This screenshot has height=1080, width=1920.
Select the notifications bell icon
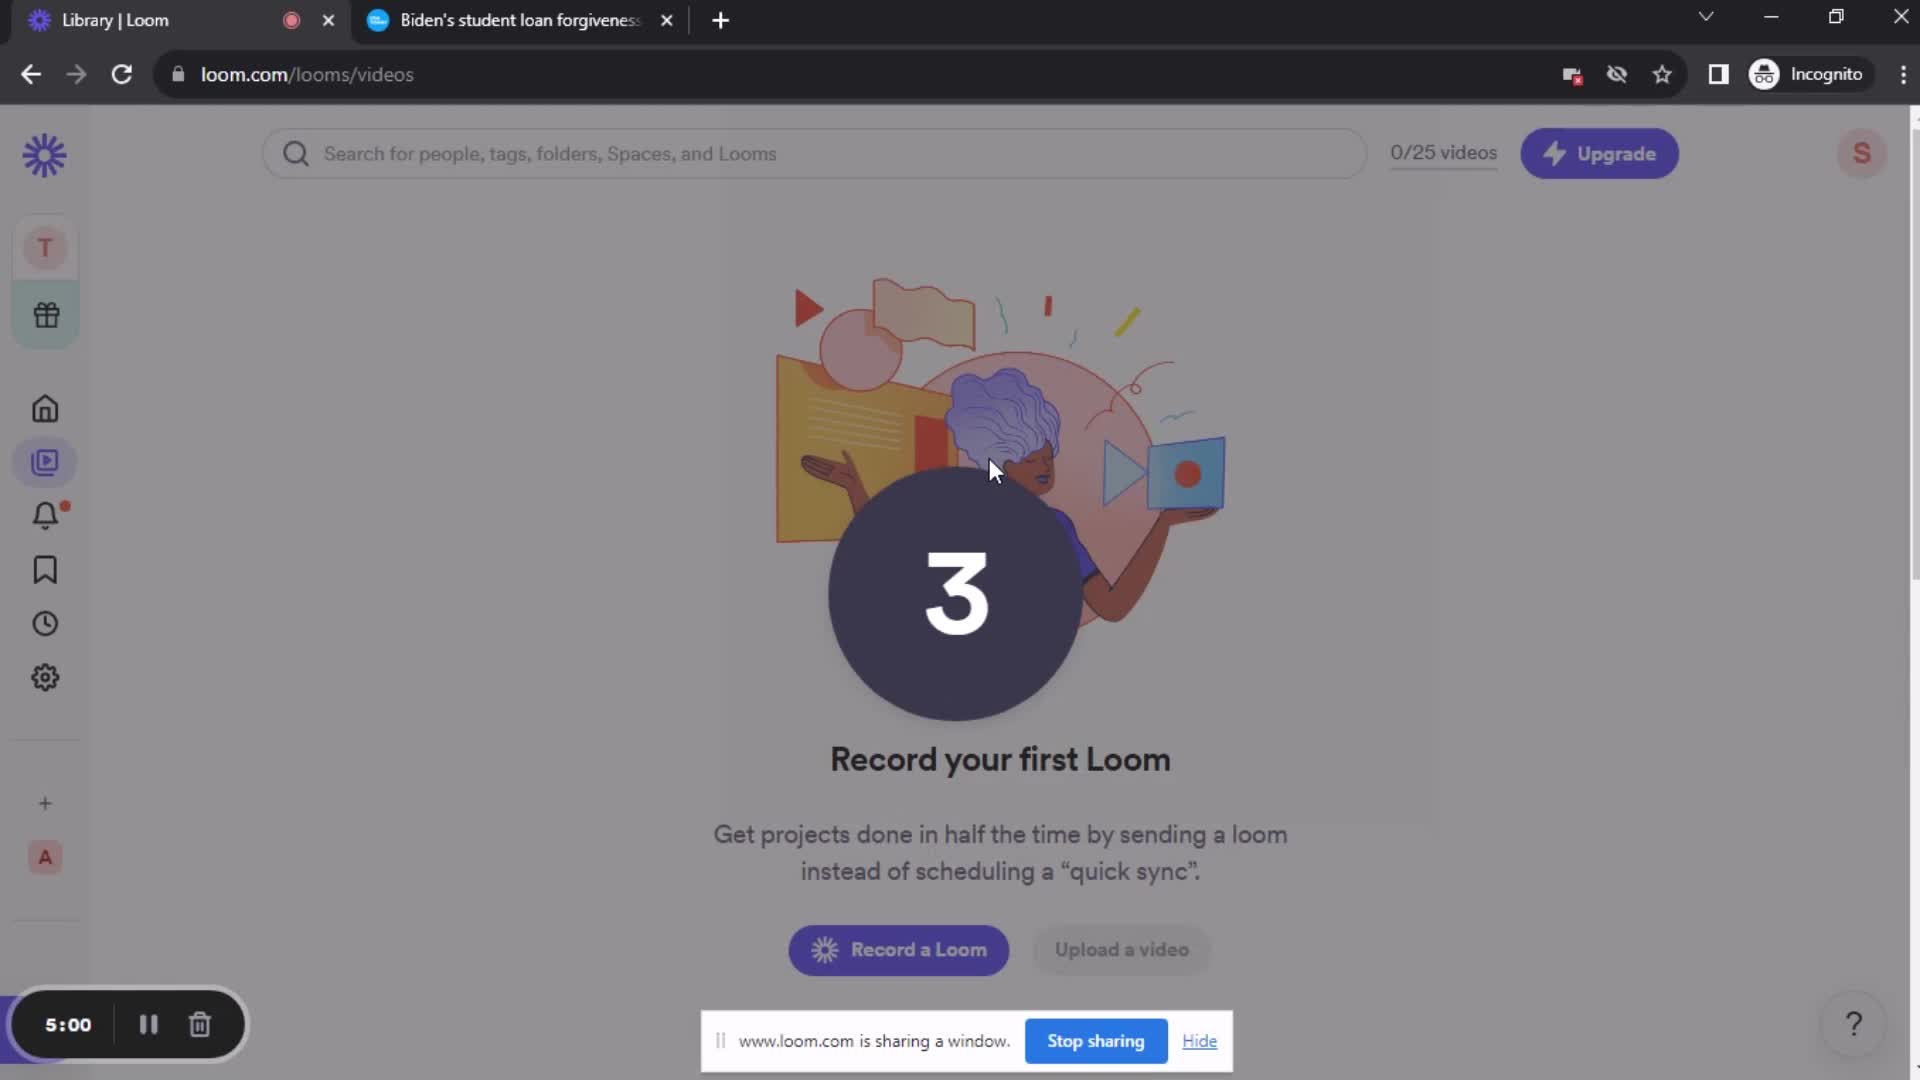(x=45, y=516)
